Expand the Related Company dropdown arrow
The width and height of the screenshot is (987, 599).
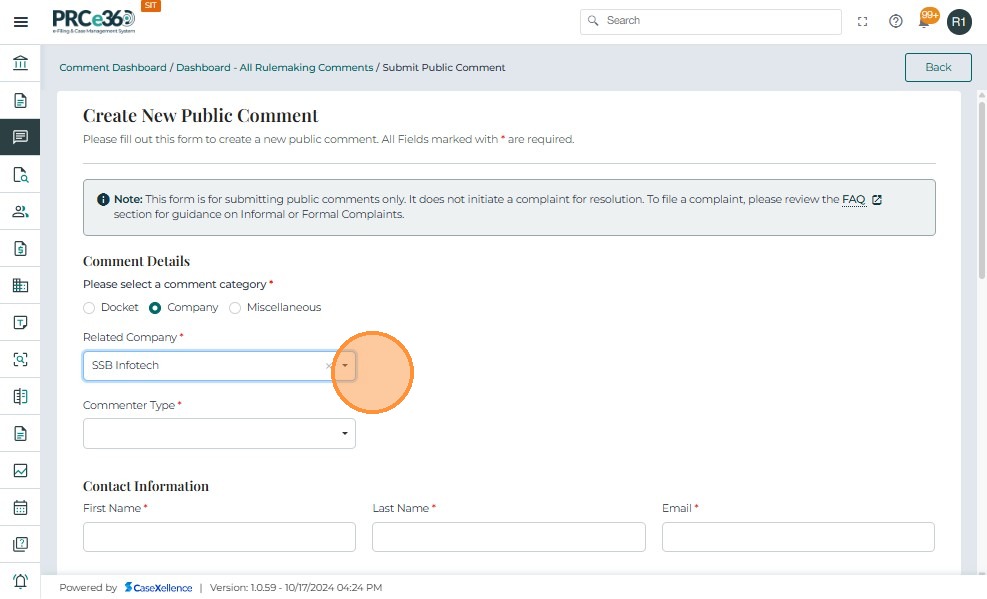pos(344,366)
